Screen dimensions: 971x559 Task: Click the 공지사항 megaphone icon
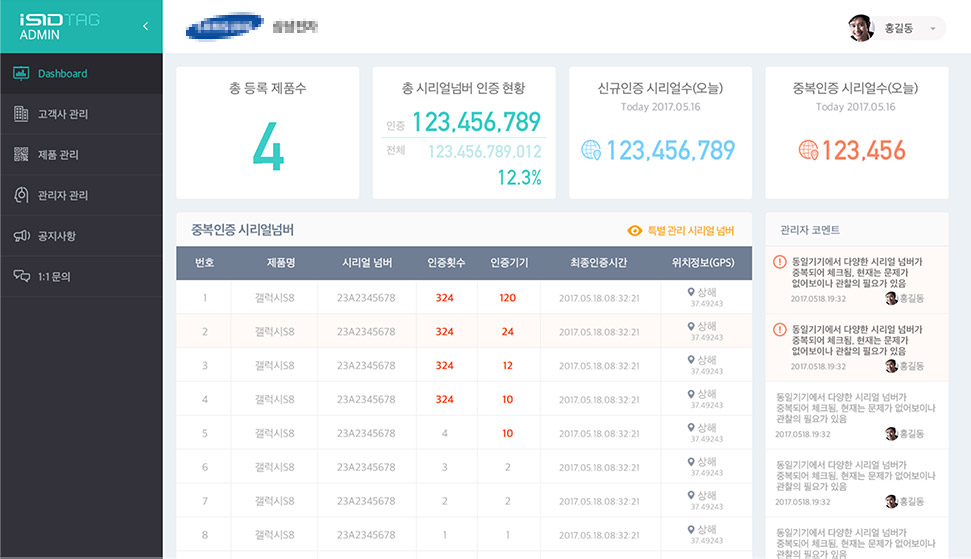click(x=20, y=236)
